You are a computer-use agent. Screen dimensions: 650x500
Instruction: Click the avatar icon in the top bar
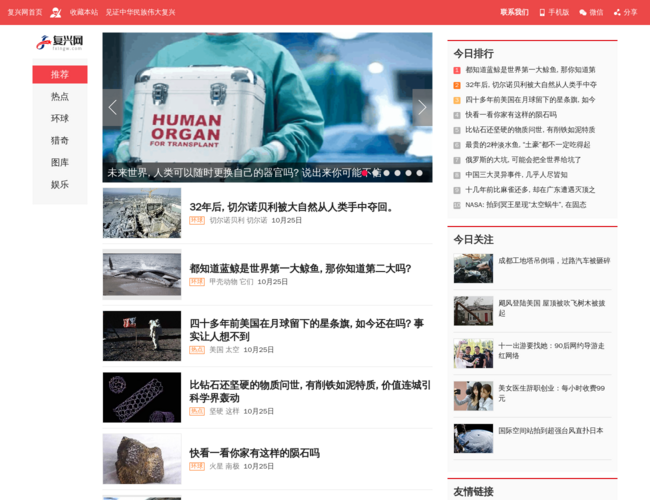(x=56, y=12)
